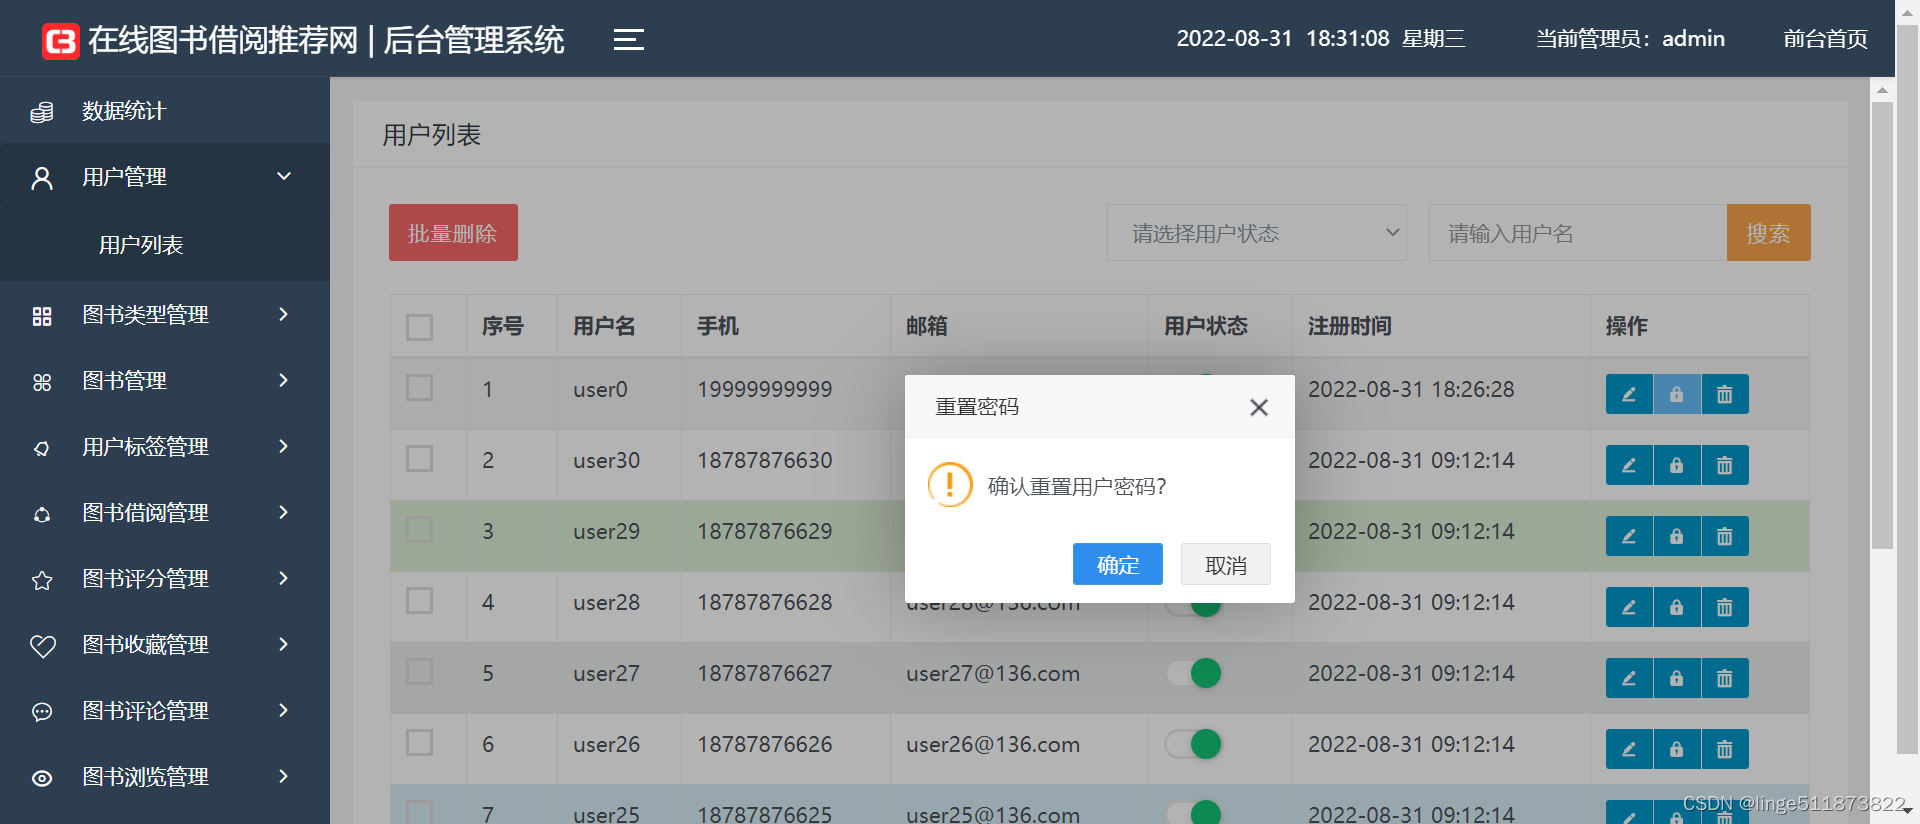Expand the 图书浏览管理 chevron
1920x824 pixels.
[284, 776]
